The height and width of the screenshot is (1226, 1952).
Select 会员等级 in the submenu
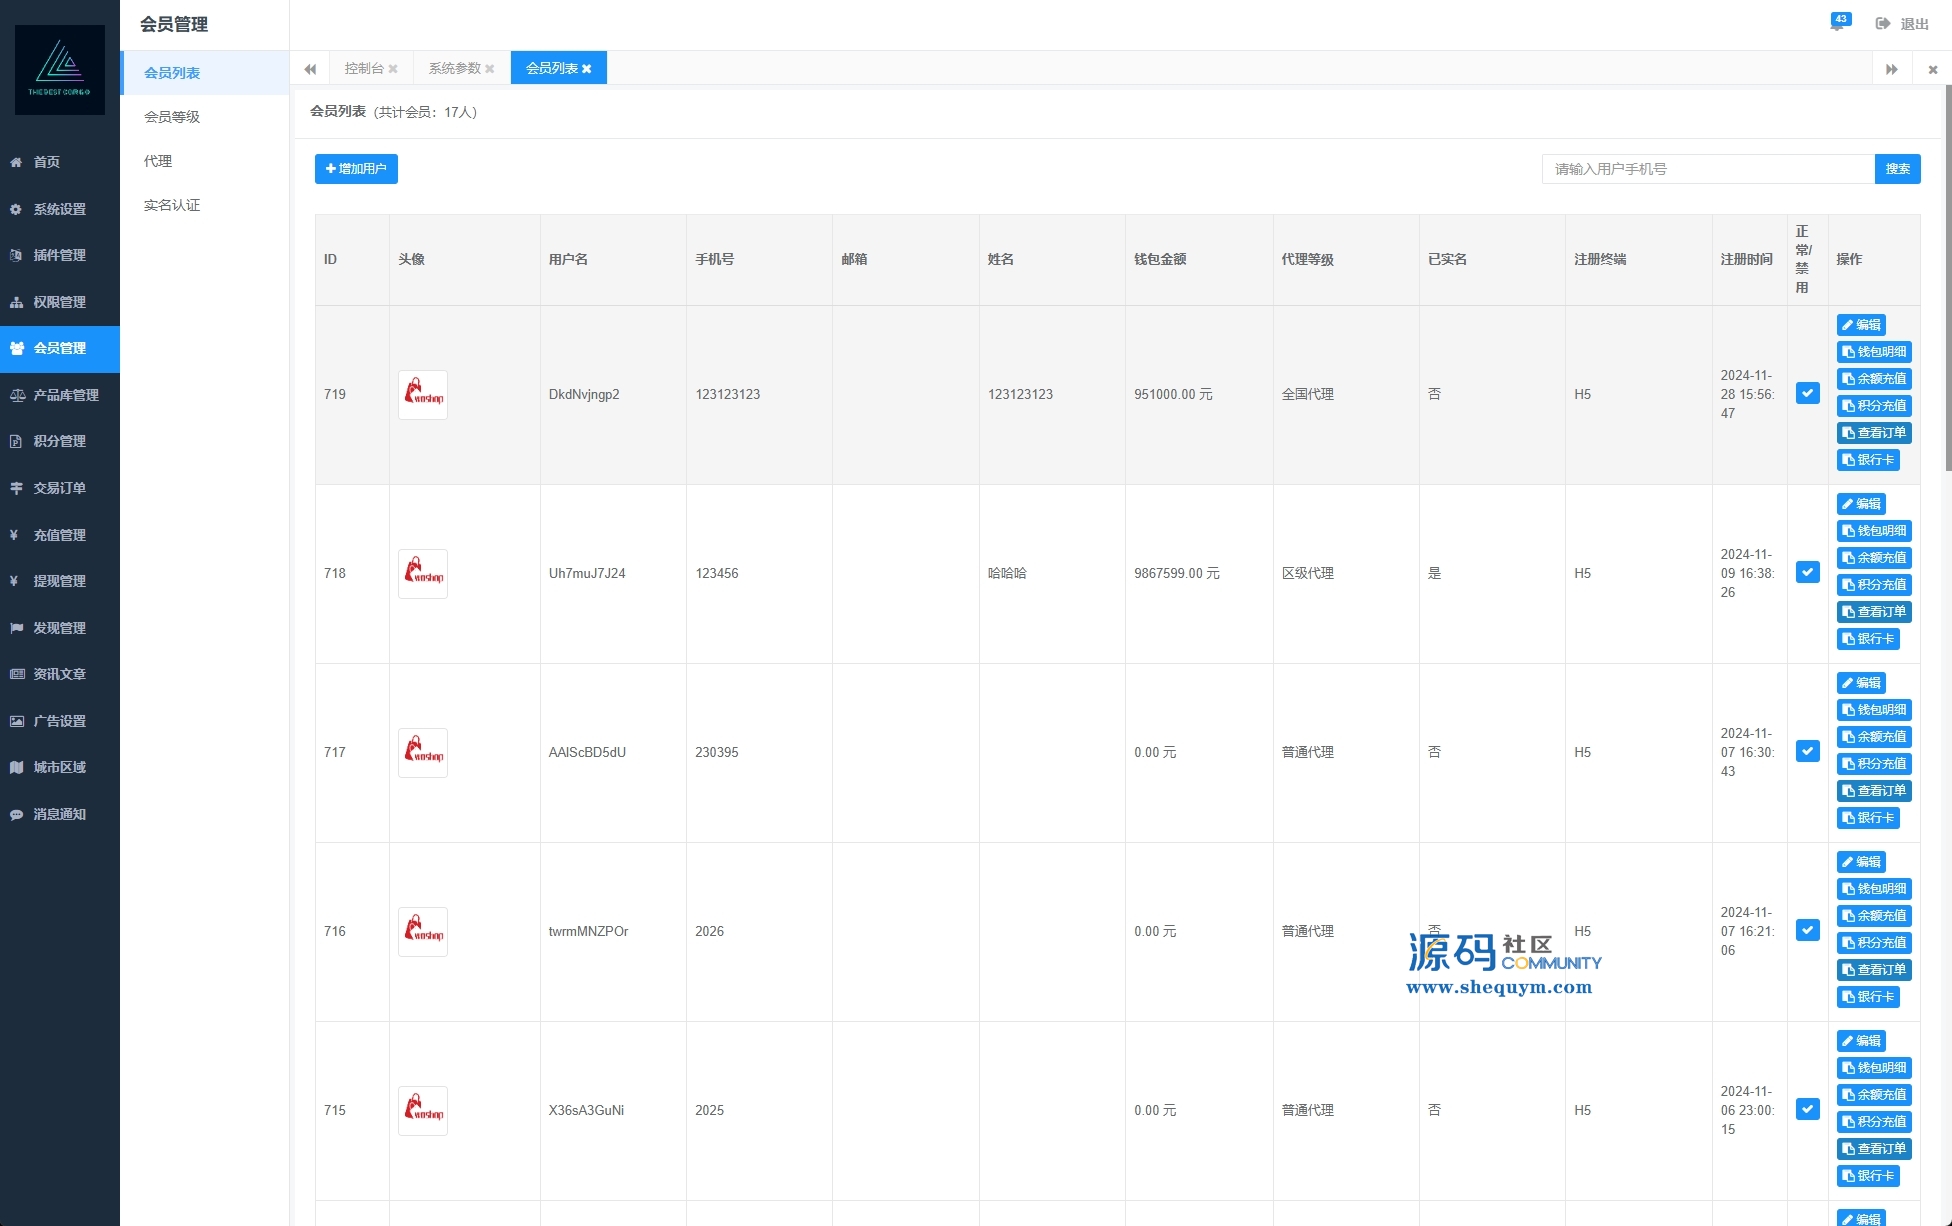pyautogui.click(x=172, y=117)
